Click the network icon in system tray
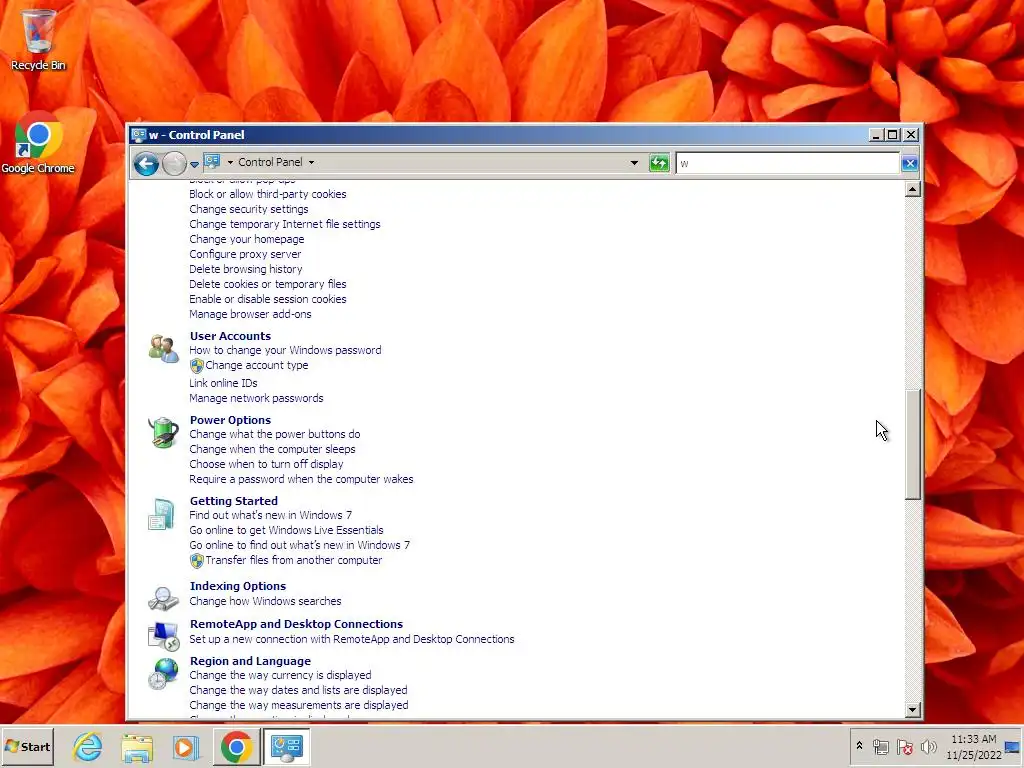1024x768 pixels. point(881,747)
